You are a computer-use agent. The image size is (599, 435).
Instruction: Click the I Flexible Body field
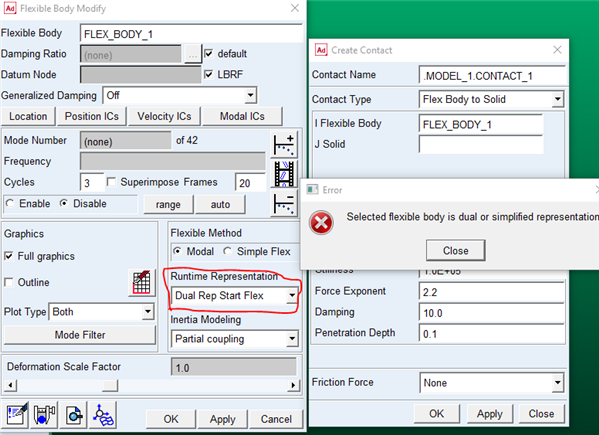(481, 124)
